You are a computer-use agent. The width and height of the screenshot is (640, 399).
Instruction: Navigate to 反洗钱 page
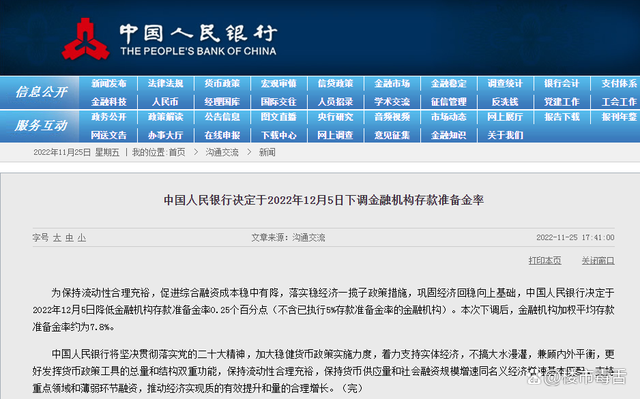click(505, 102)
